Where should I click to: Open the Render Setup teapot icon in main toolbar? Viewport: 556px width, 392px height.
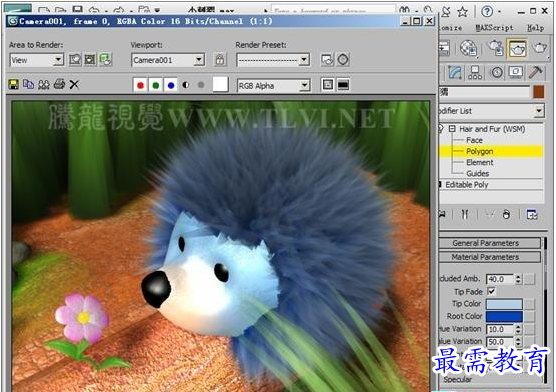(x=496, y=48)
